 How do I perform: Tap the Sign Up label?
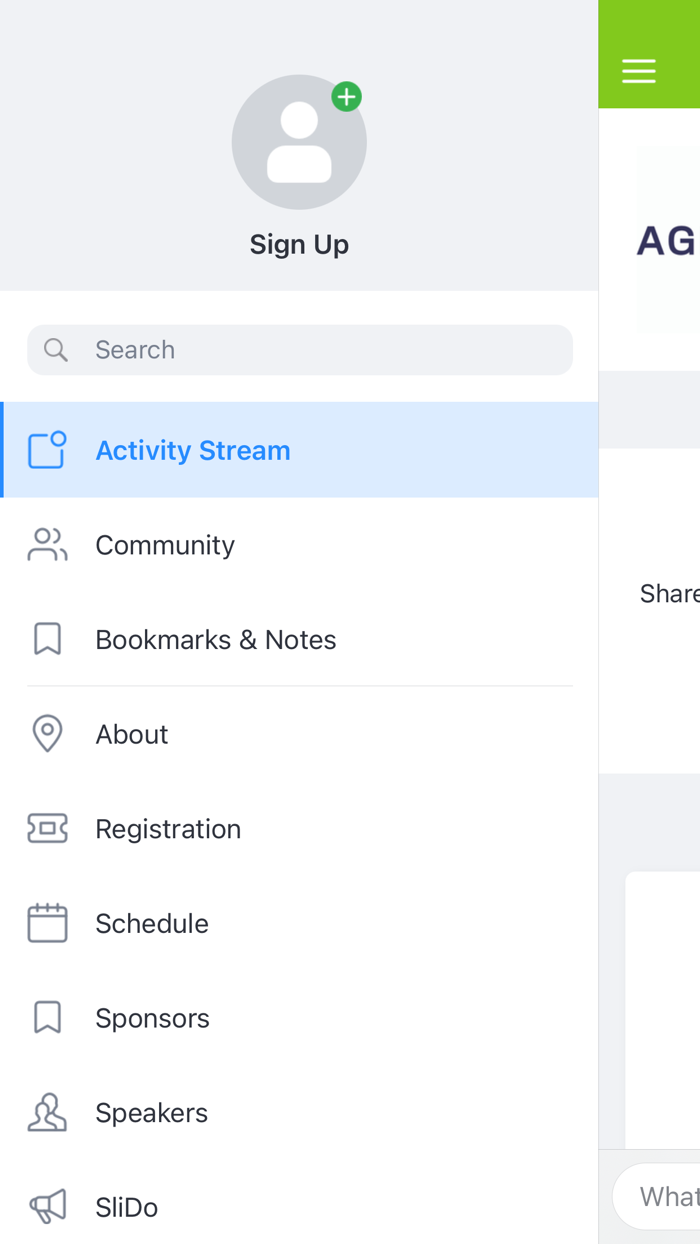pos(299,244)
